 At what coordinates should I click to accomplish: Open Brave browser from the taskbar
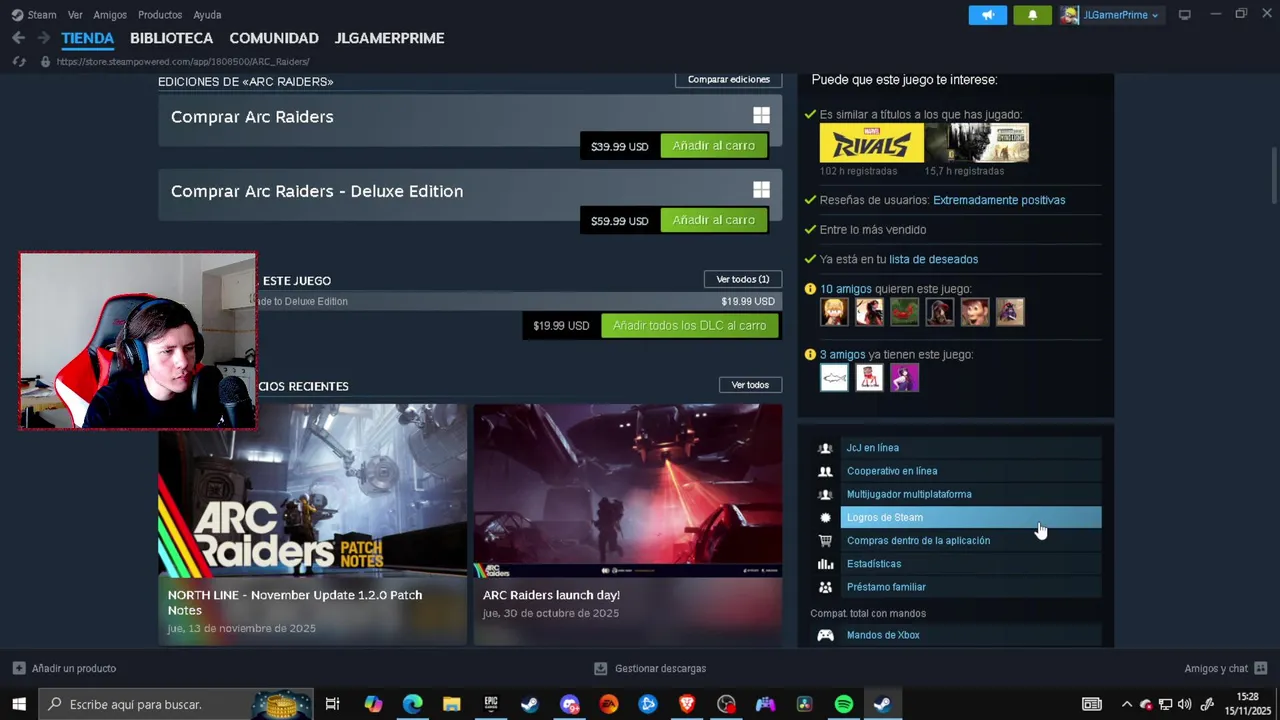(x=687, y=704)
